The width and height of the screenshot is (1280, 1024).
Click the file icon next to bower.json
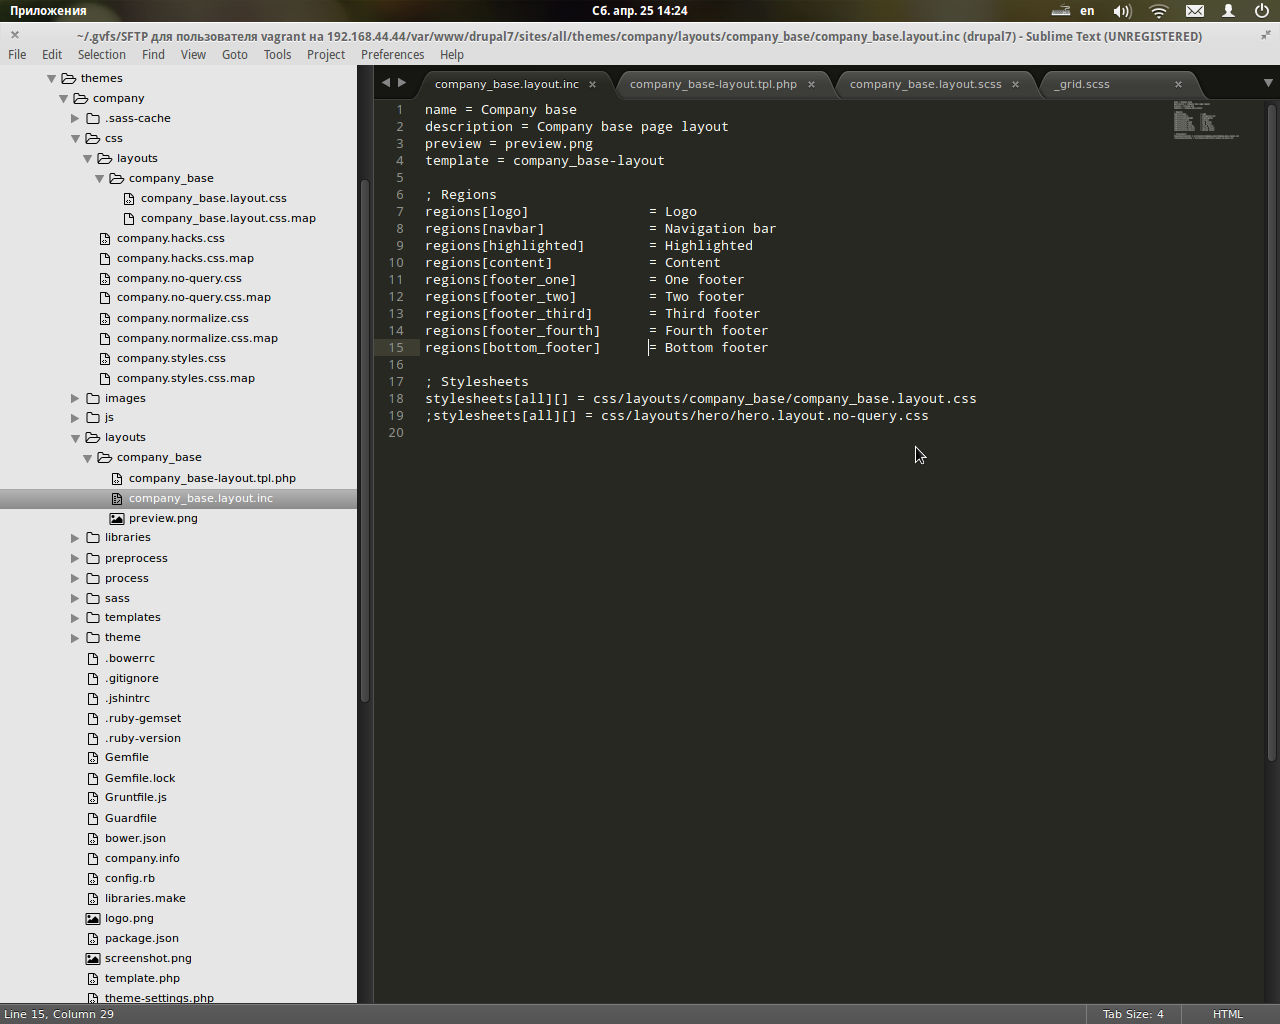tap(92, 838)
